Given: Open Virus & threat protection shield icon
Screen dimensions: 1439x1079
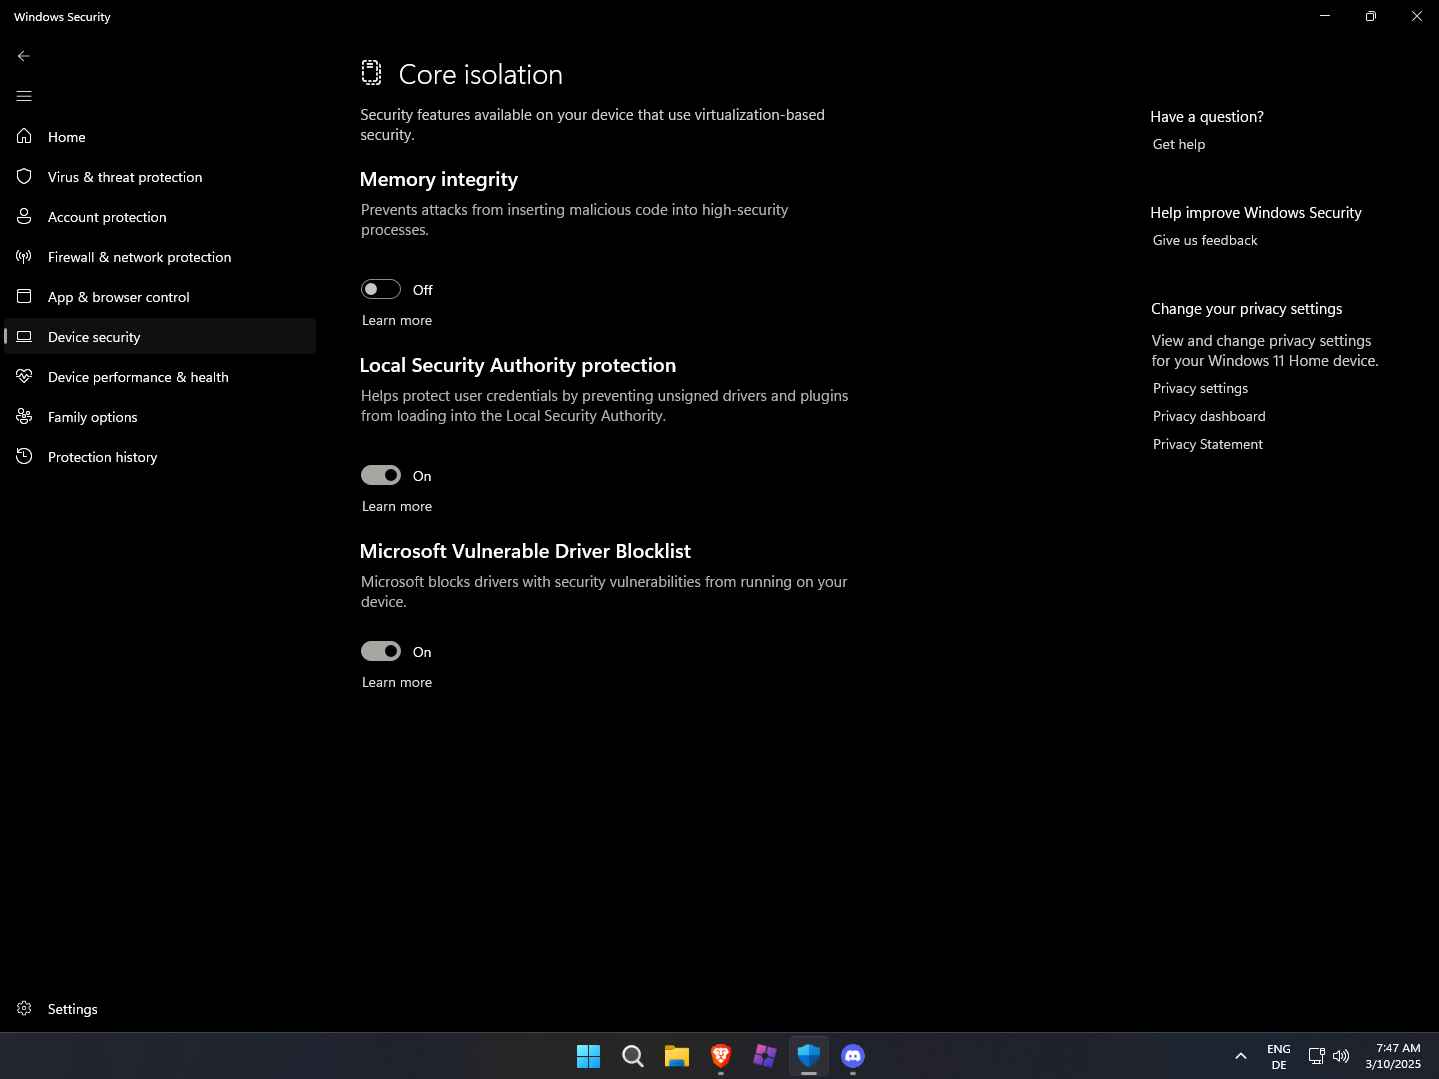Looking at the screenshot, I should tap(24, 177).
